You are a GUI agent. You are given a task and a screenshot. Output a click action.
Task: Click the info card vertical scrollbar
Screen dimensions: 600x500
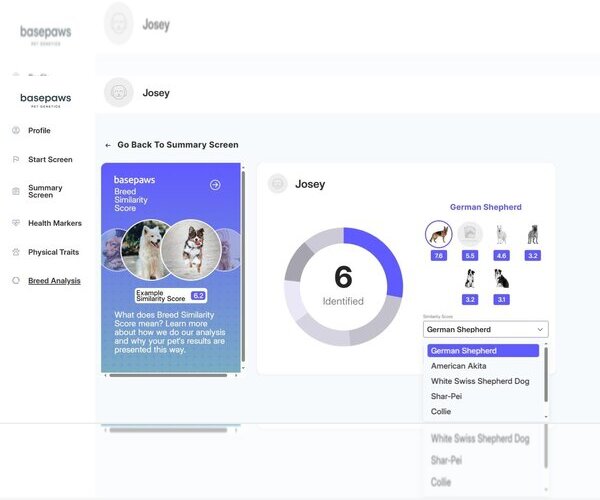pyautogui.click(x=243, y=266)
